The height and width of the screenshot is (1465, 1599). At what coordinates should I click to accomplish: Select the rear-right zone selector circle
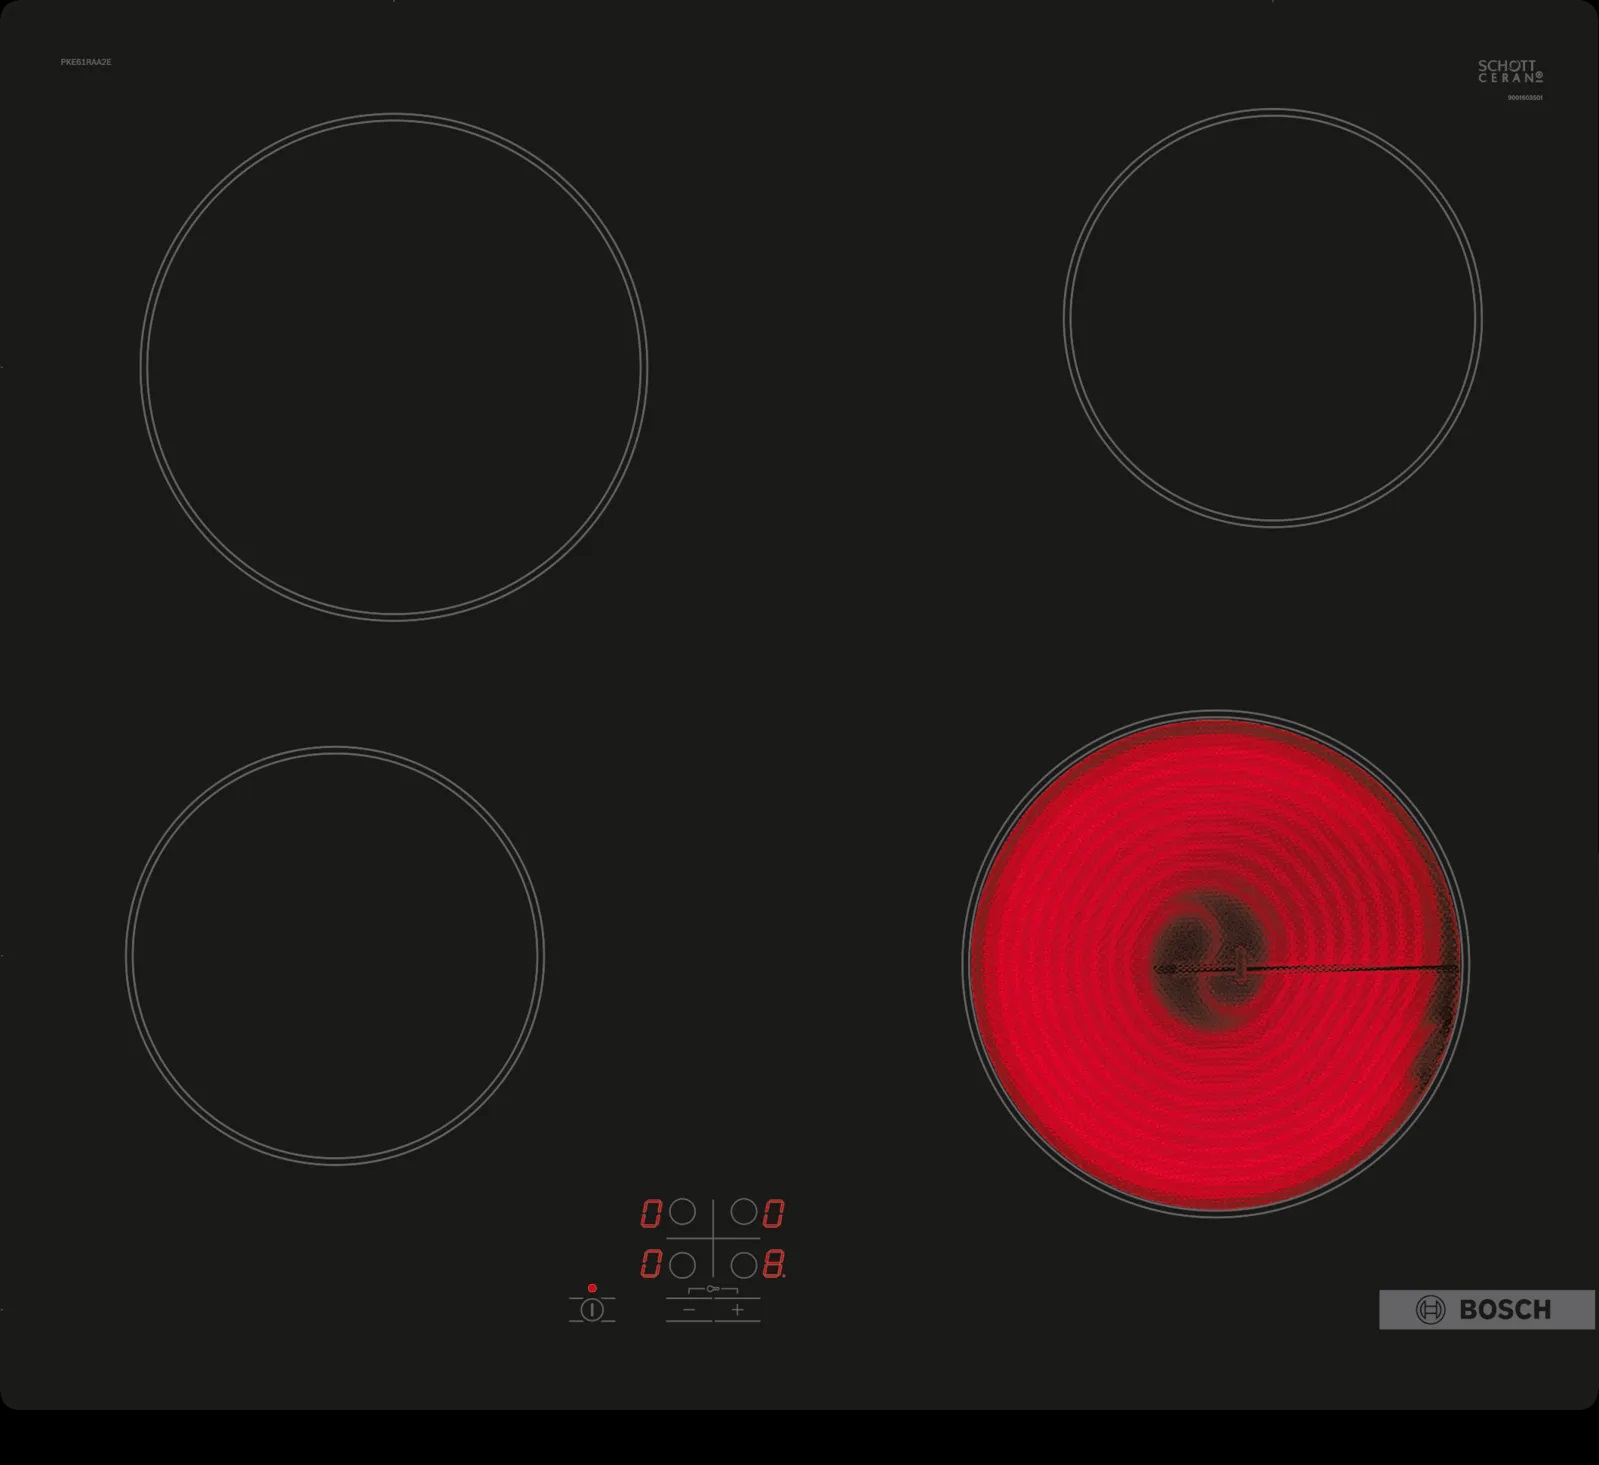(x=744, y=1213)
